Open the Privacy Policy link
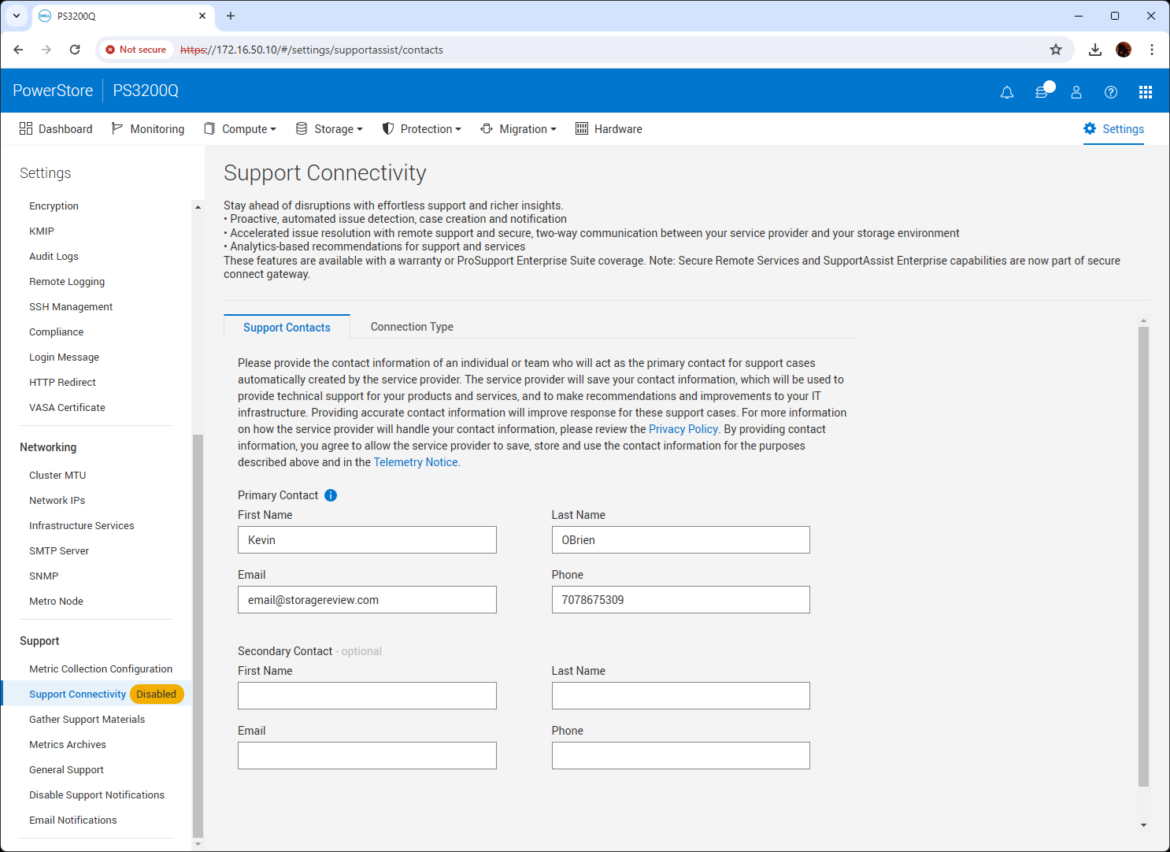The width and height of the screenshot is (1170, 852). tap(683, 429)
